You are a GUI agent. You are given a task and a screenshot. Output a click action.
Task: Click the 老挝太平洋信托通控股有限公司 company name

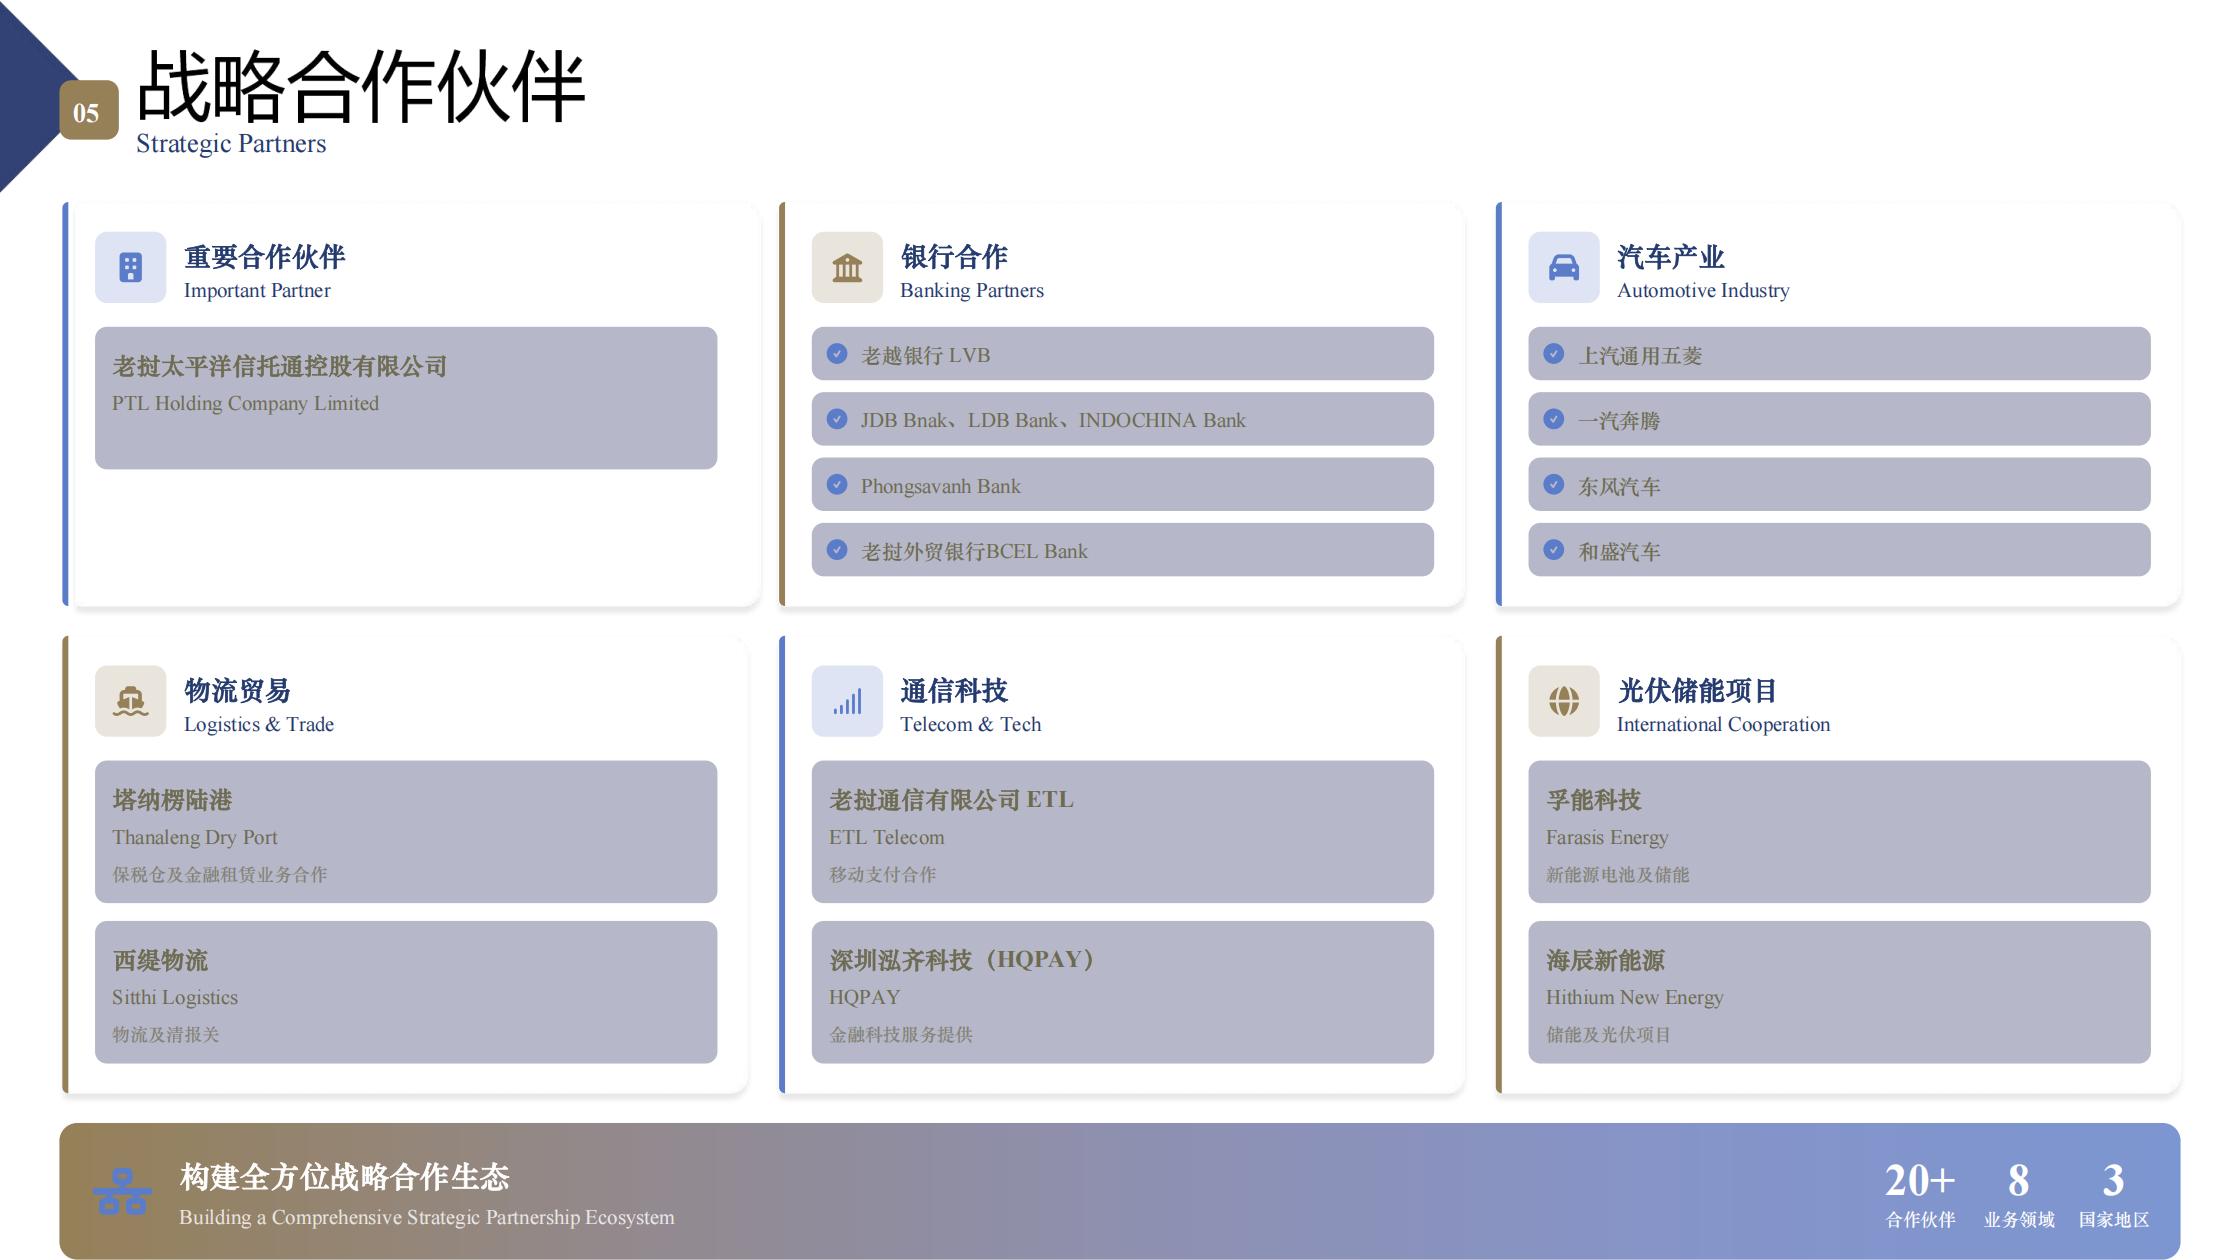click(280, 366)
